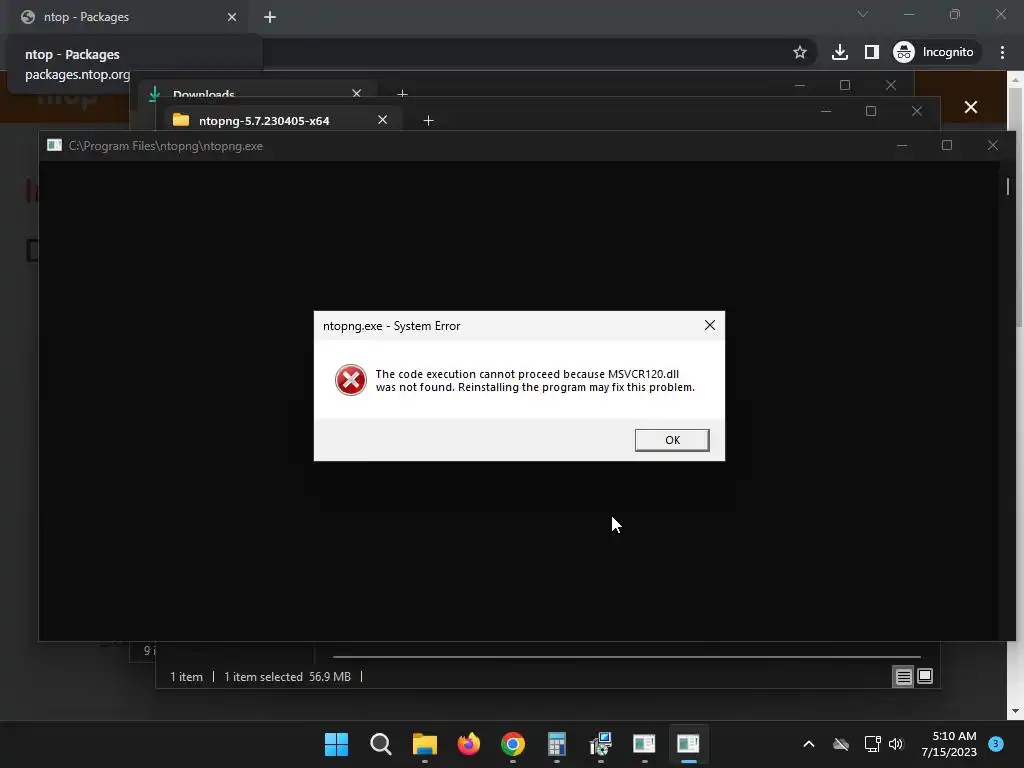Screen dimensions: 1024x768
Task: Click the '1 item selected 56.9 MB' status text
Action: click(x=287, y=677)
